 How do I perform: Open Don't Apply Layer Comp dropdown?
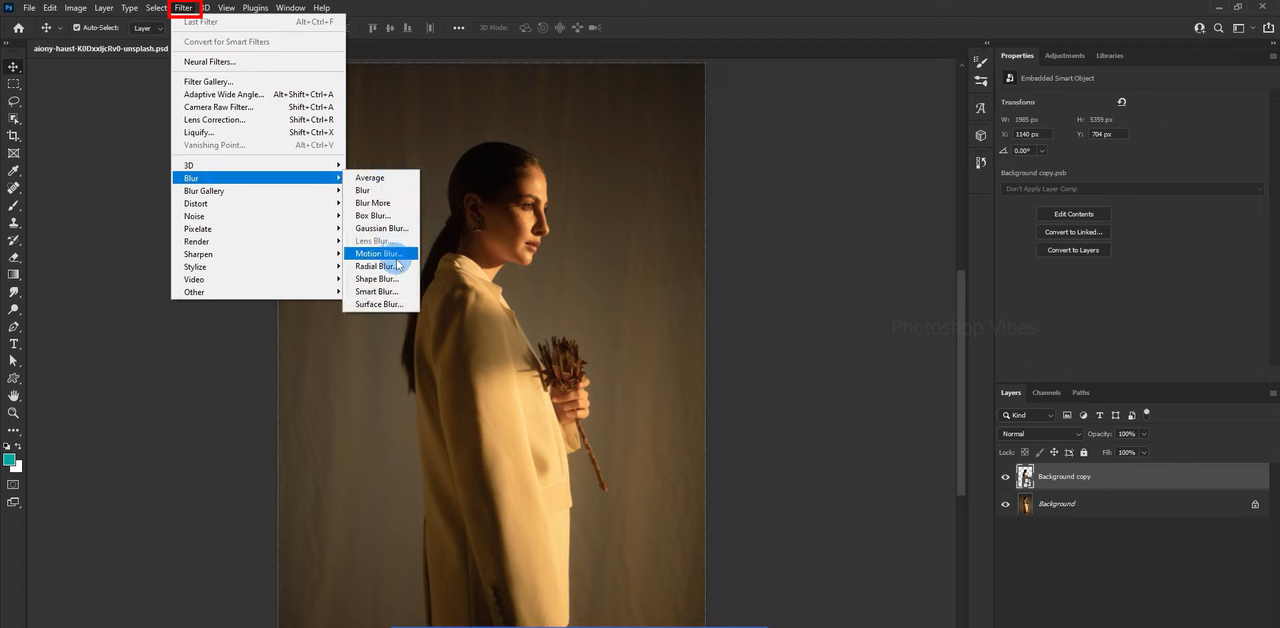[x=1133, y=189]
